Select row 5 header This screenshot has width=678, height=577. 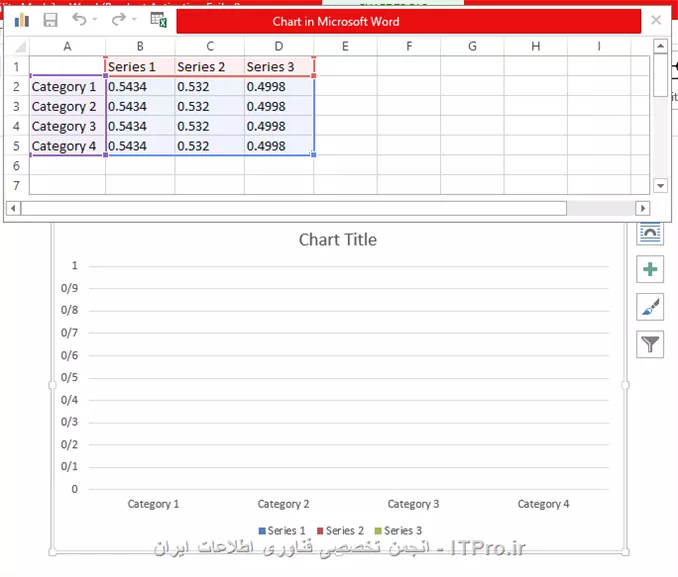point(16,146)
